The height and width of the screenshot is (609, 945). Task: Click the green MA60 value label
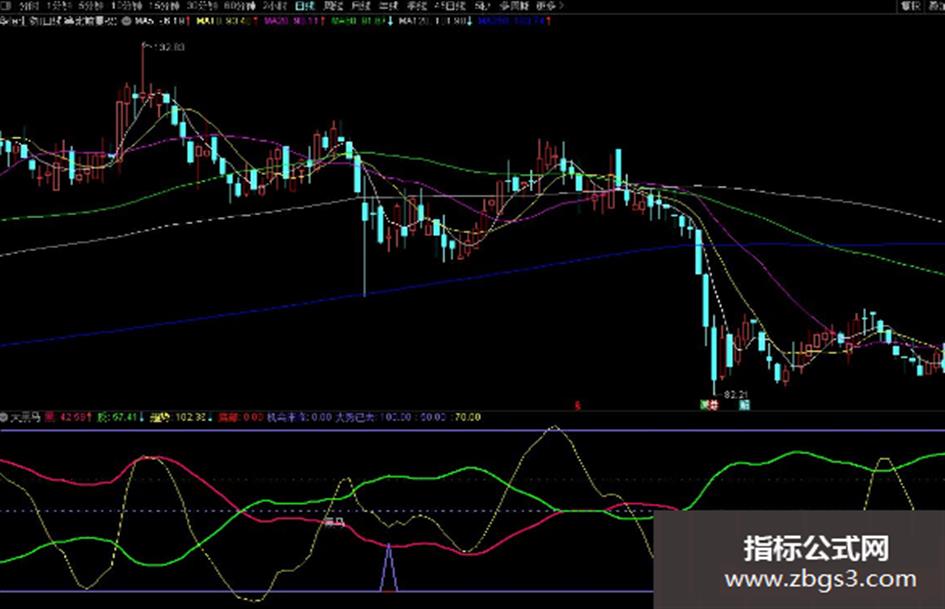click(x=361, y=21)
